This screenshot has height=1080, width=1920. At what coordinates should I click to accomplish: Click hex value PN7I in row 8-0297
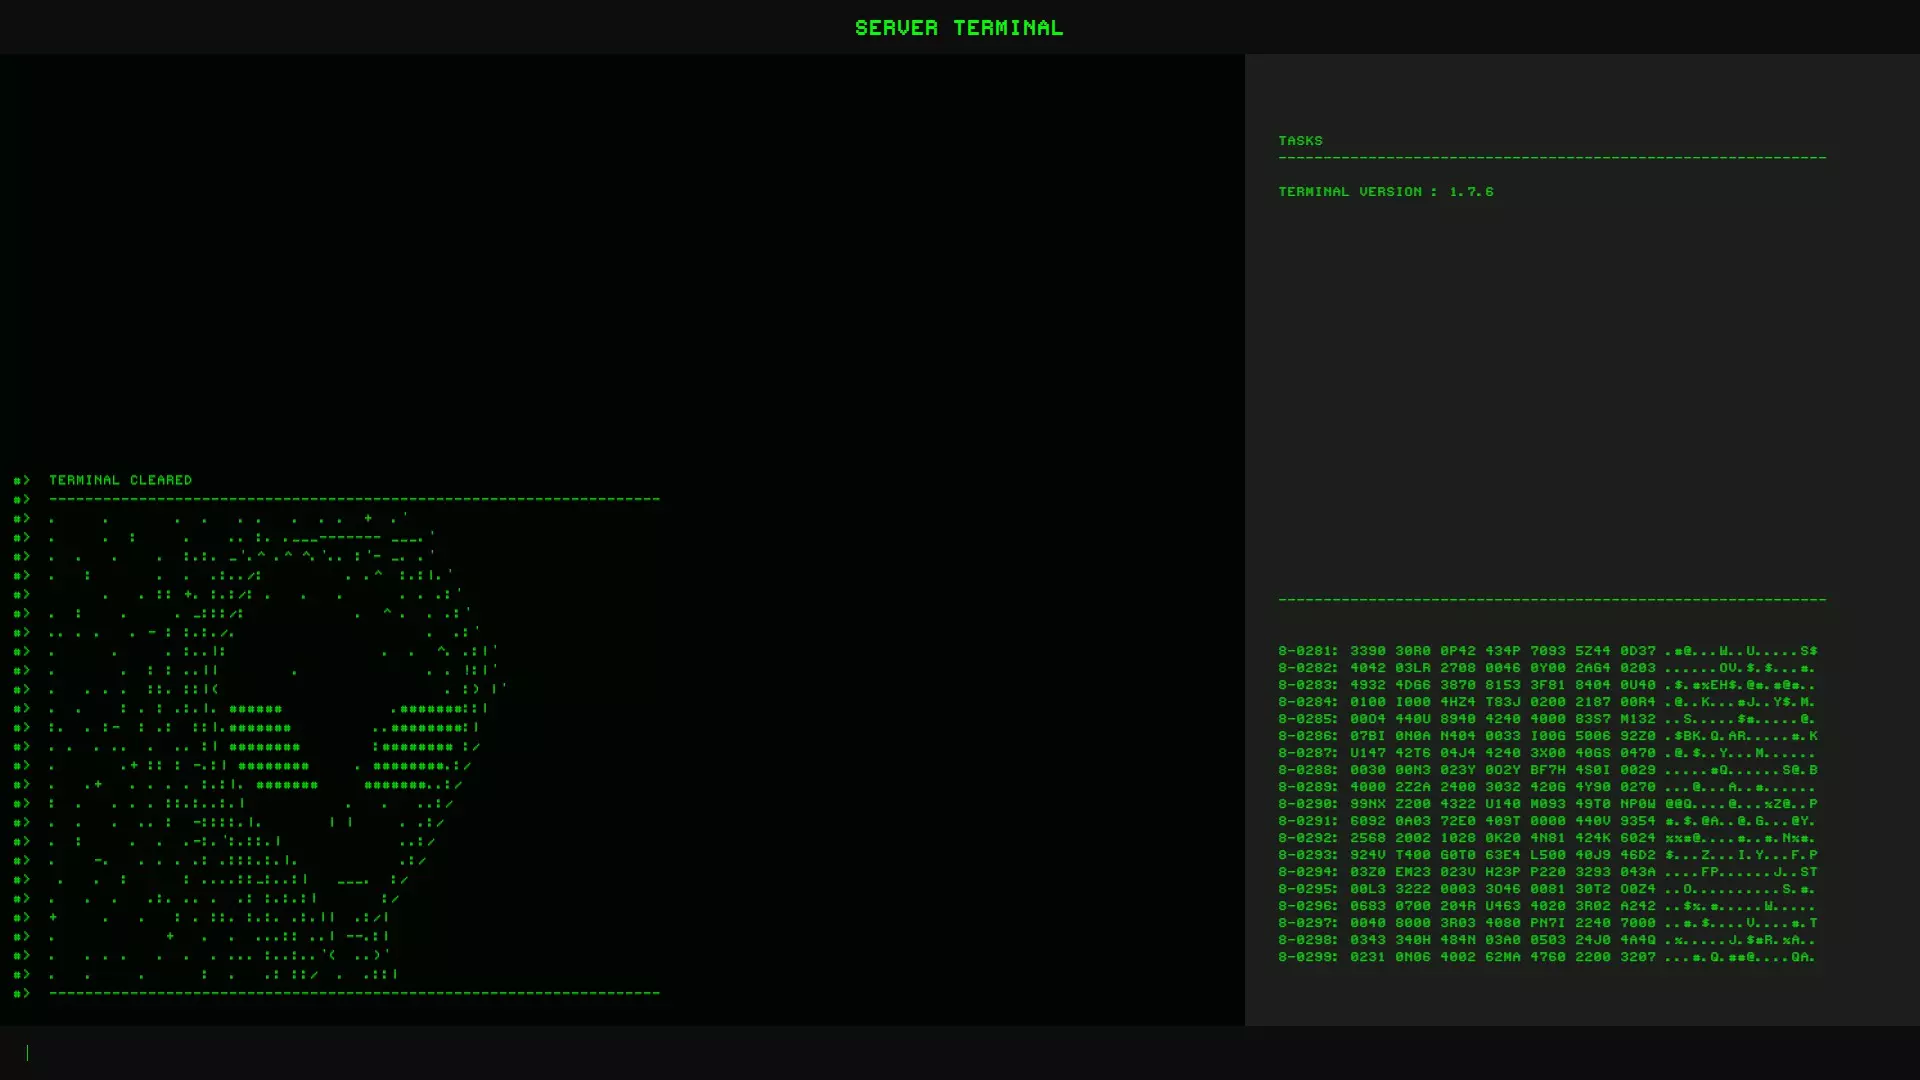click(x=1547, y=923)
